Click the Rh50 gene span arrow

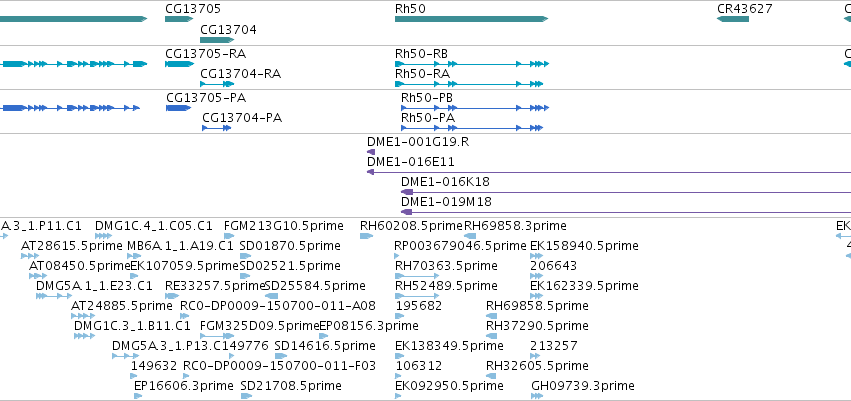point(470,19)
